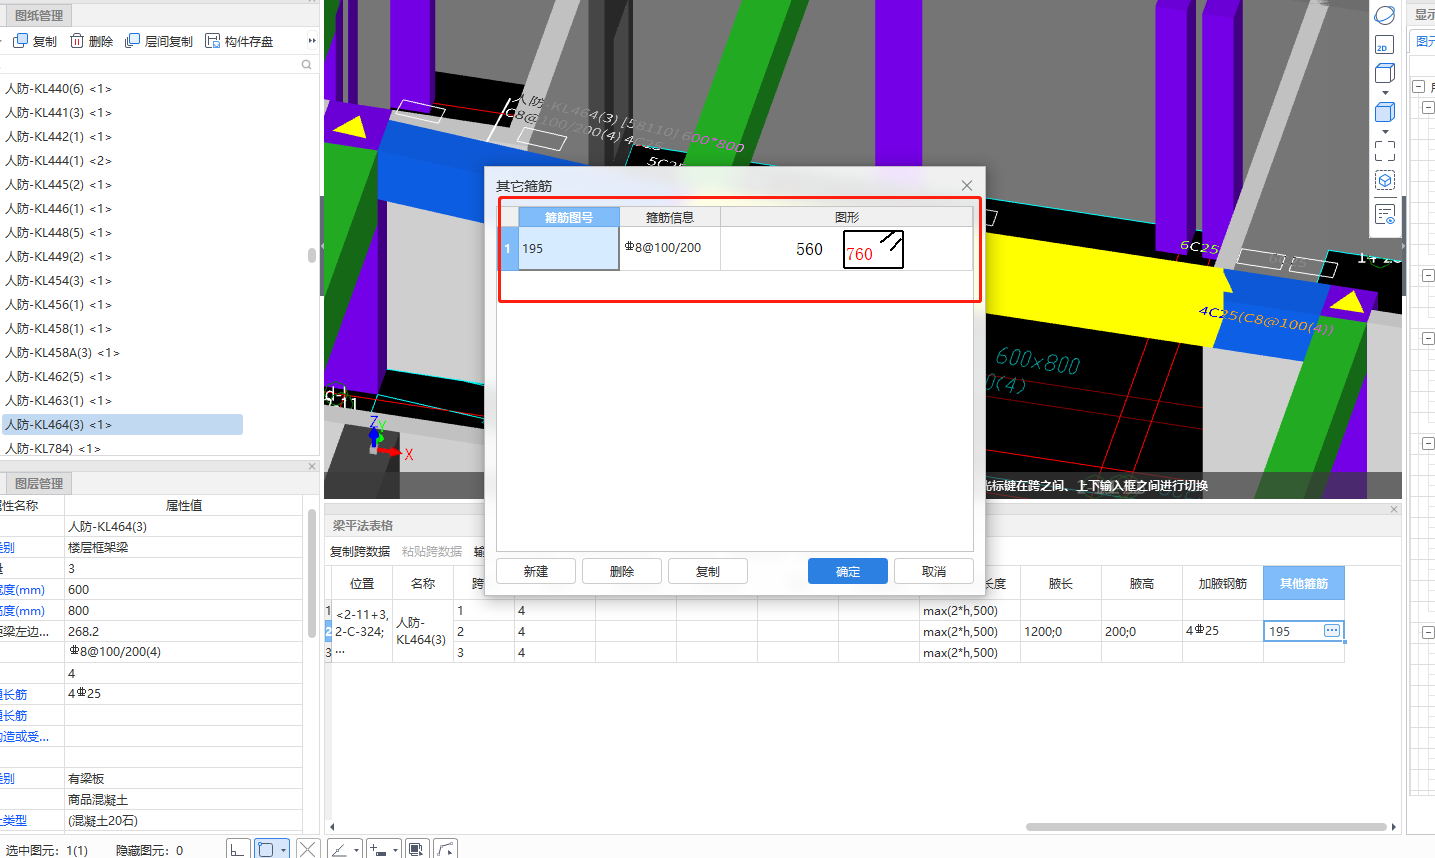1435x858 pixels.
Task: Click the wireframe cube view icon
Action: click(x=1385, y=73)
